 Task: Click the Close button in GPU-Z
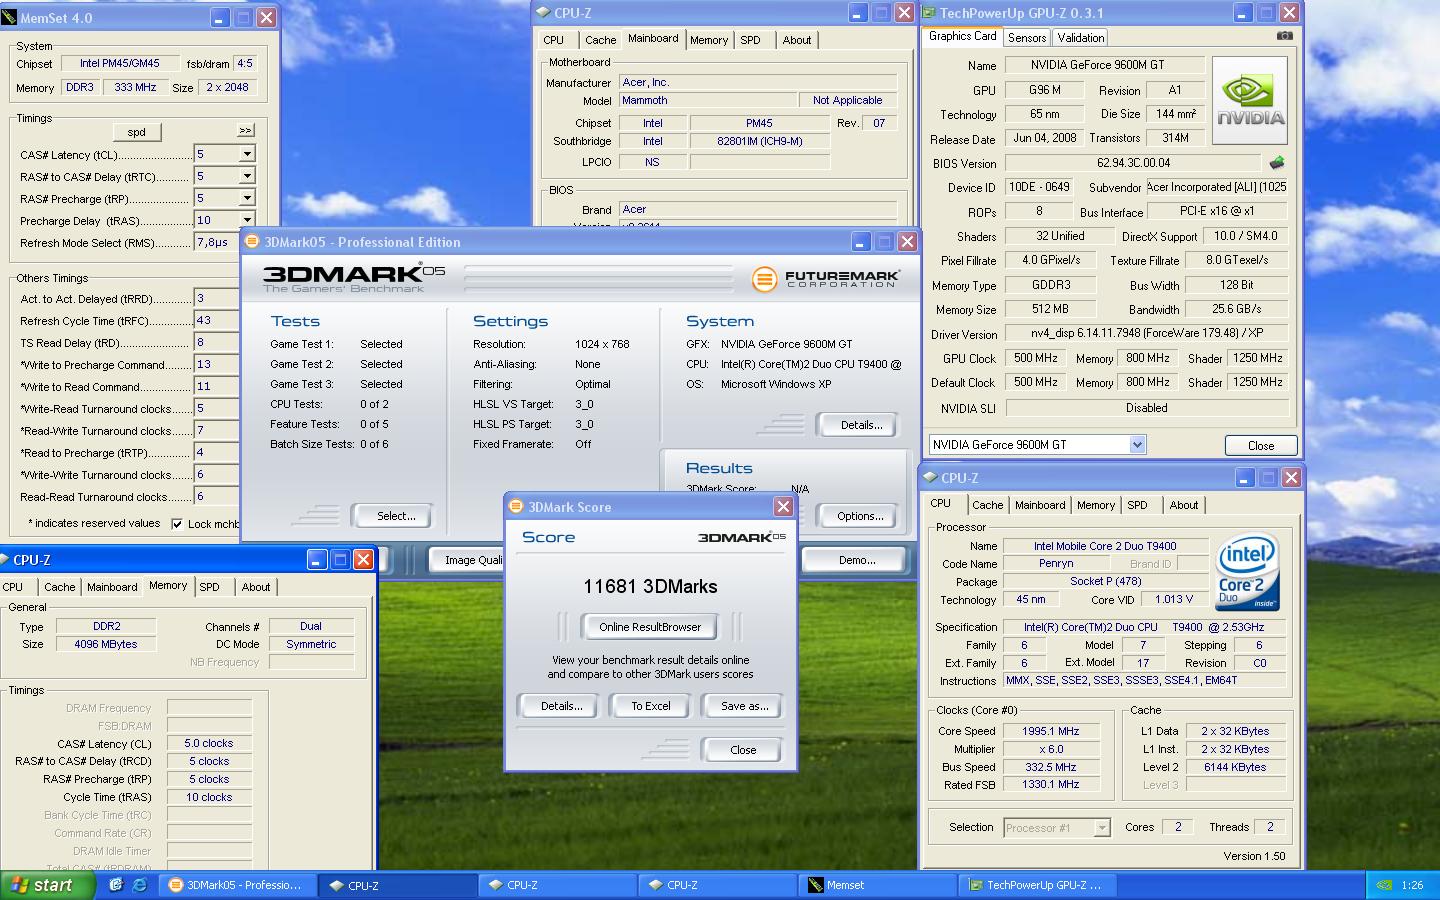click(x=1261, y=446)
